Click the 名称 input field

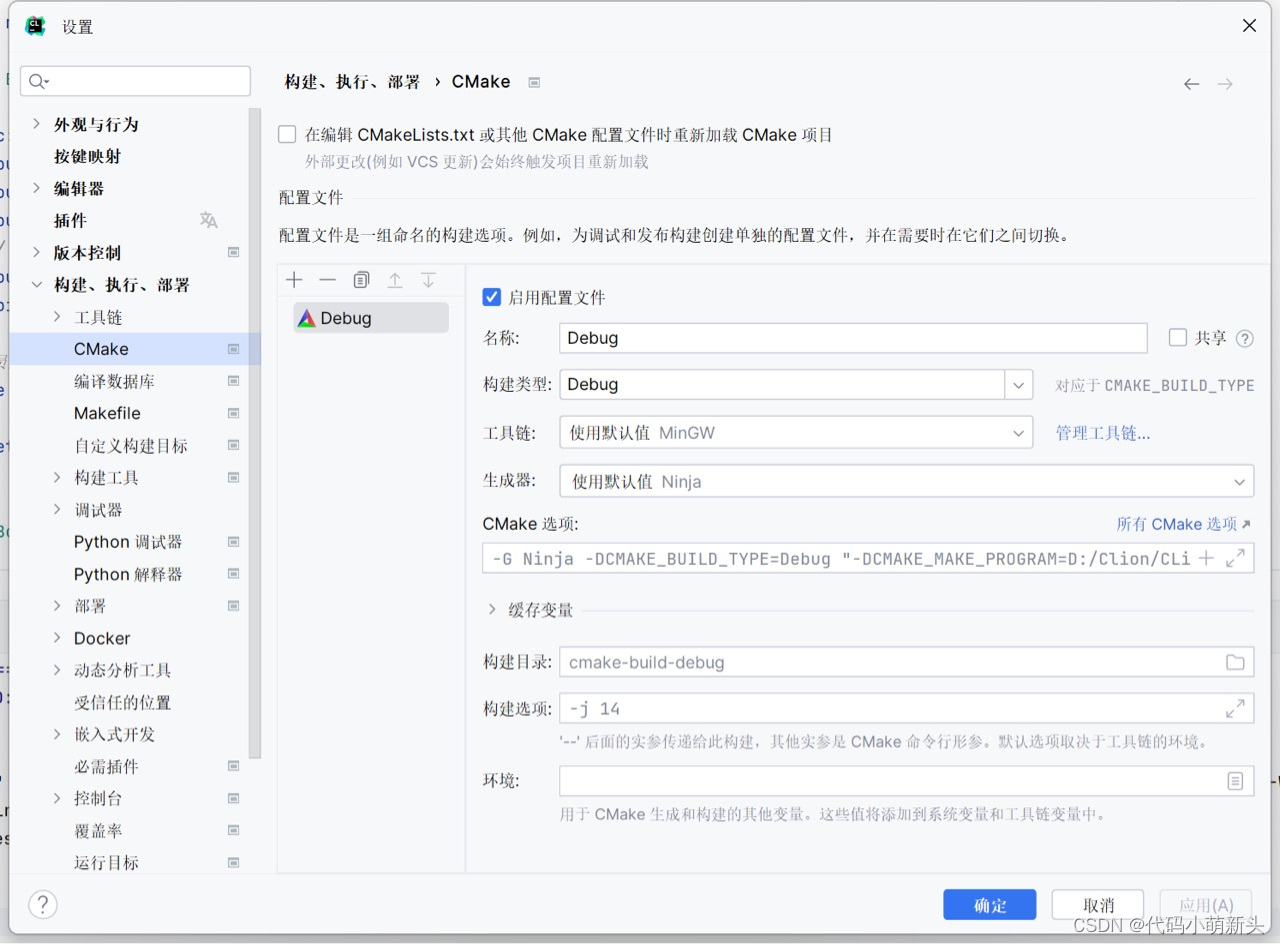point(853,338)
